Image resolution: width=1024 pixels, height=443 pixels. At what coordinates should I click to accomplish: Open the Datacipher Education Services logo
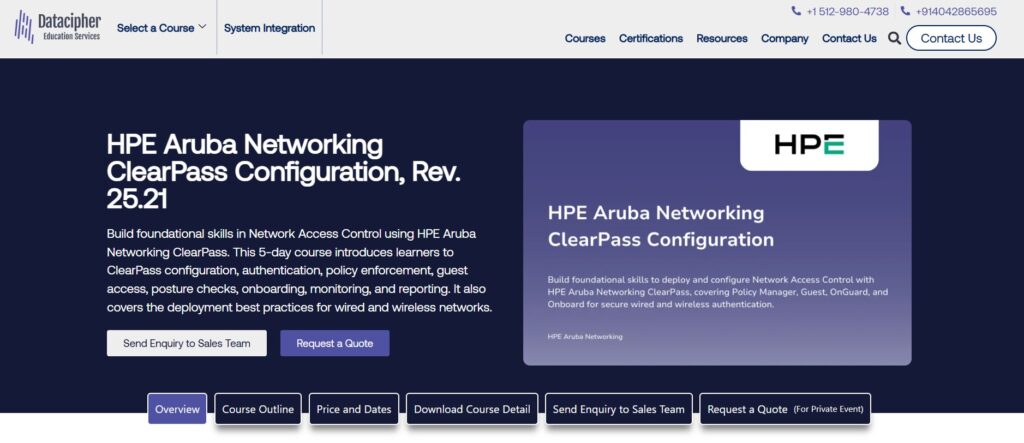57,27
